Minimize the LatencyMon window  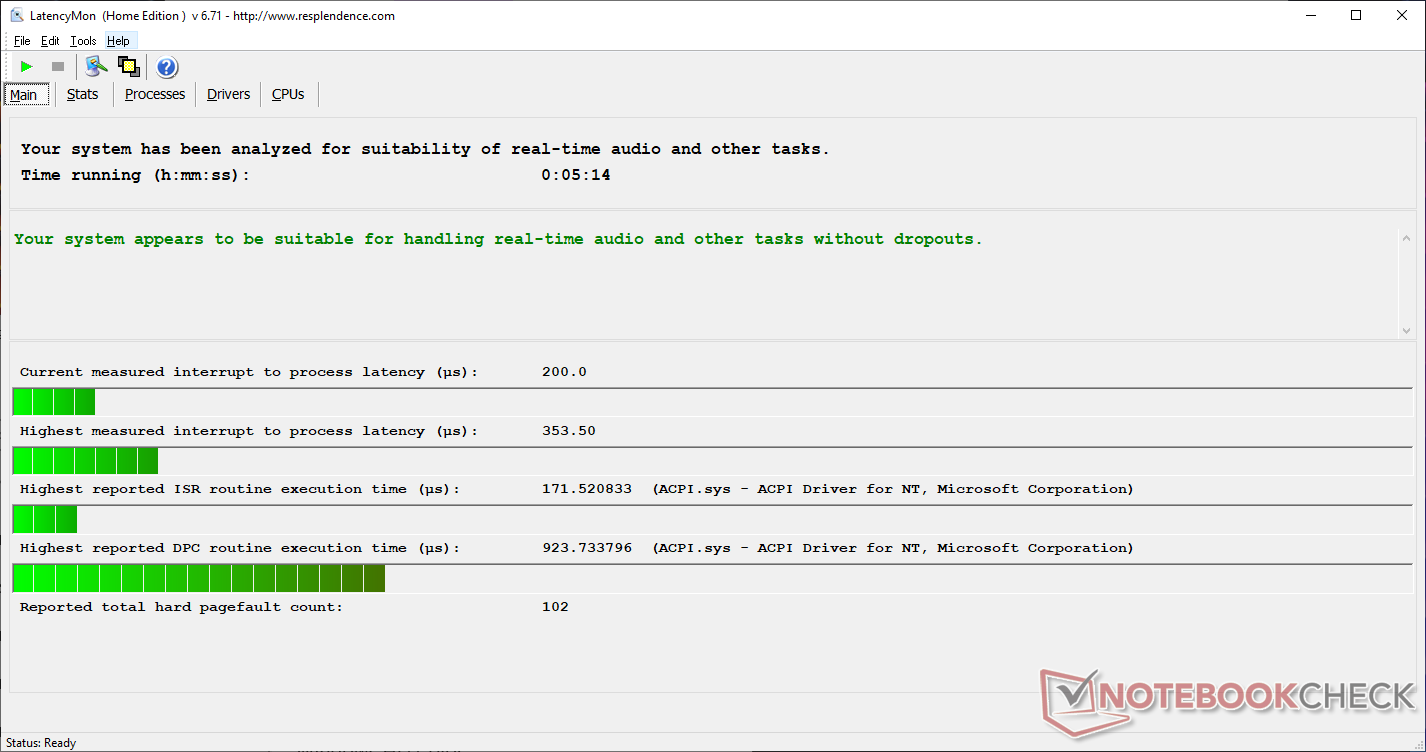coord(1310,15)
